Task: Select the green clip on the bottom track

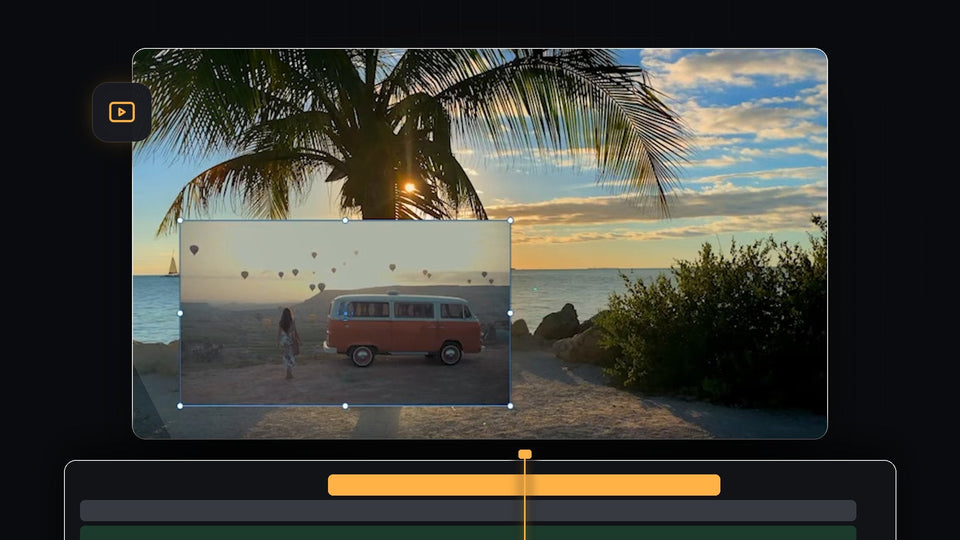Action: 468,533
